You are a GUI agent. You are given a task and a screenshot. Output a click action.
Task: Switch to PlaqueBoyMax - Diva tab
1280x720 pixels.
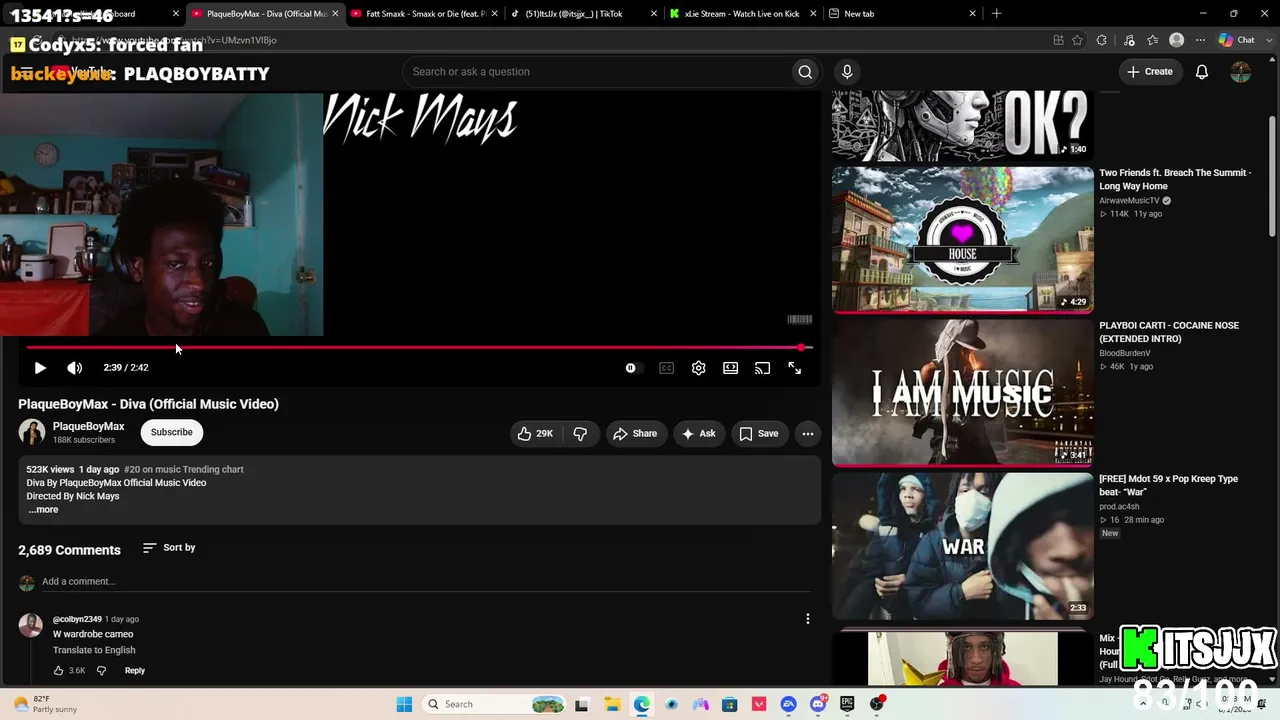[x=265, y=14]
